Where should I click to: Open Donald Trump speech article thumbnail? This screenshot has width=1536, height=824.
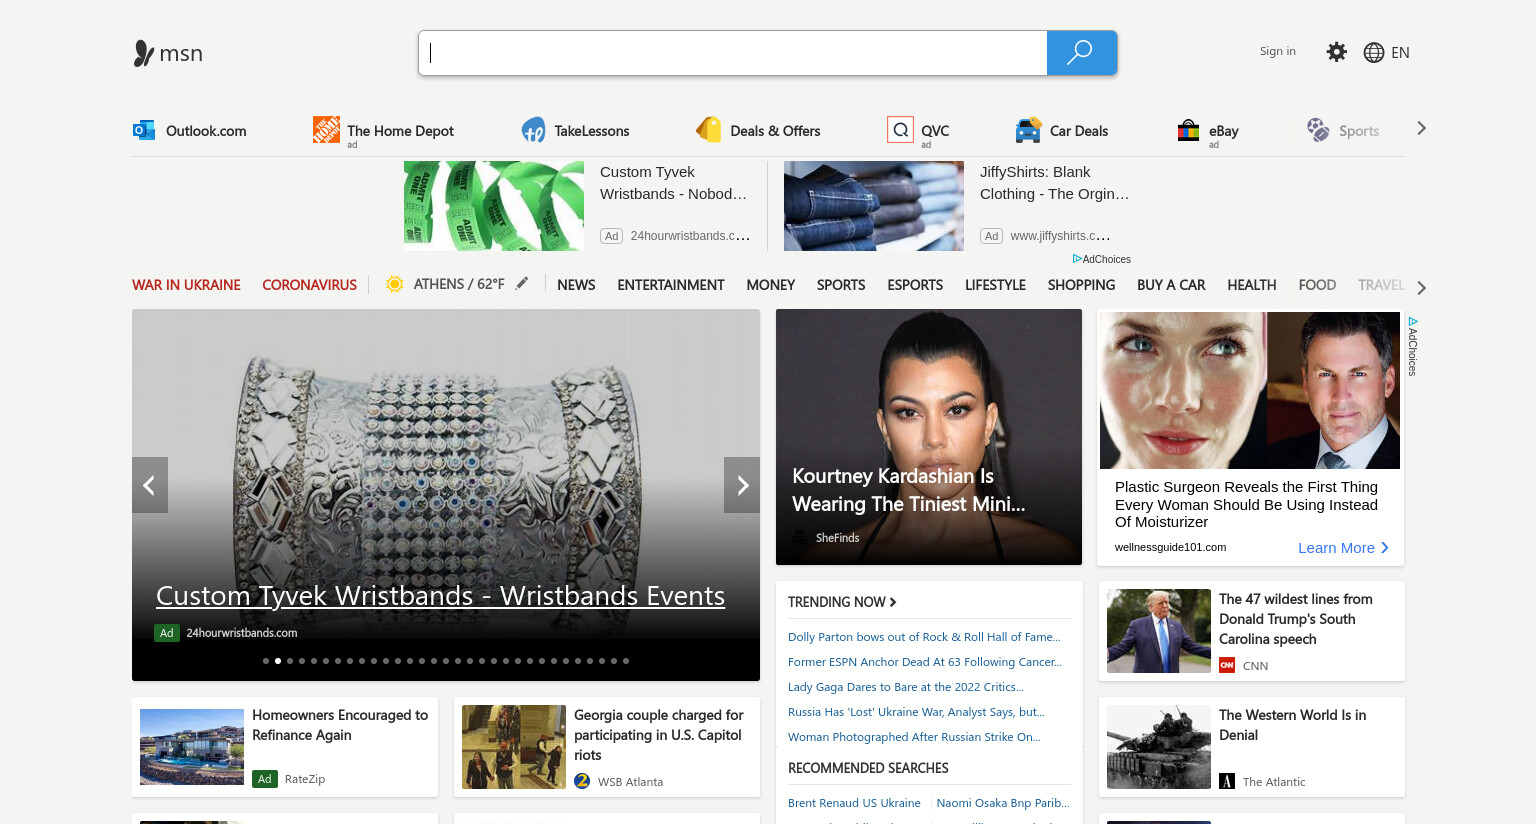tap(1159, 631)
